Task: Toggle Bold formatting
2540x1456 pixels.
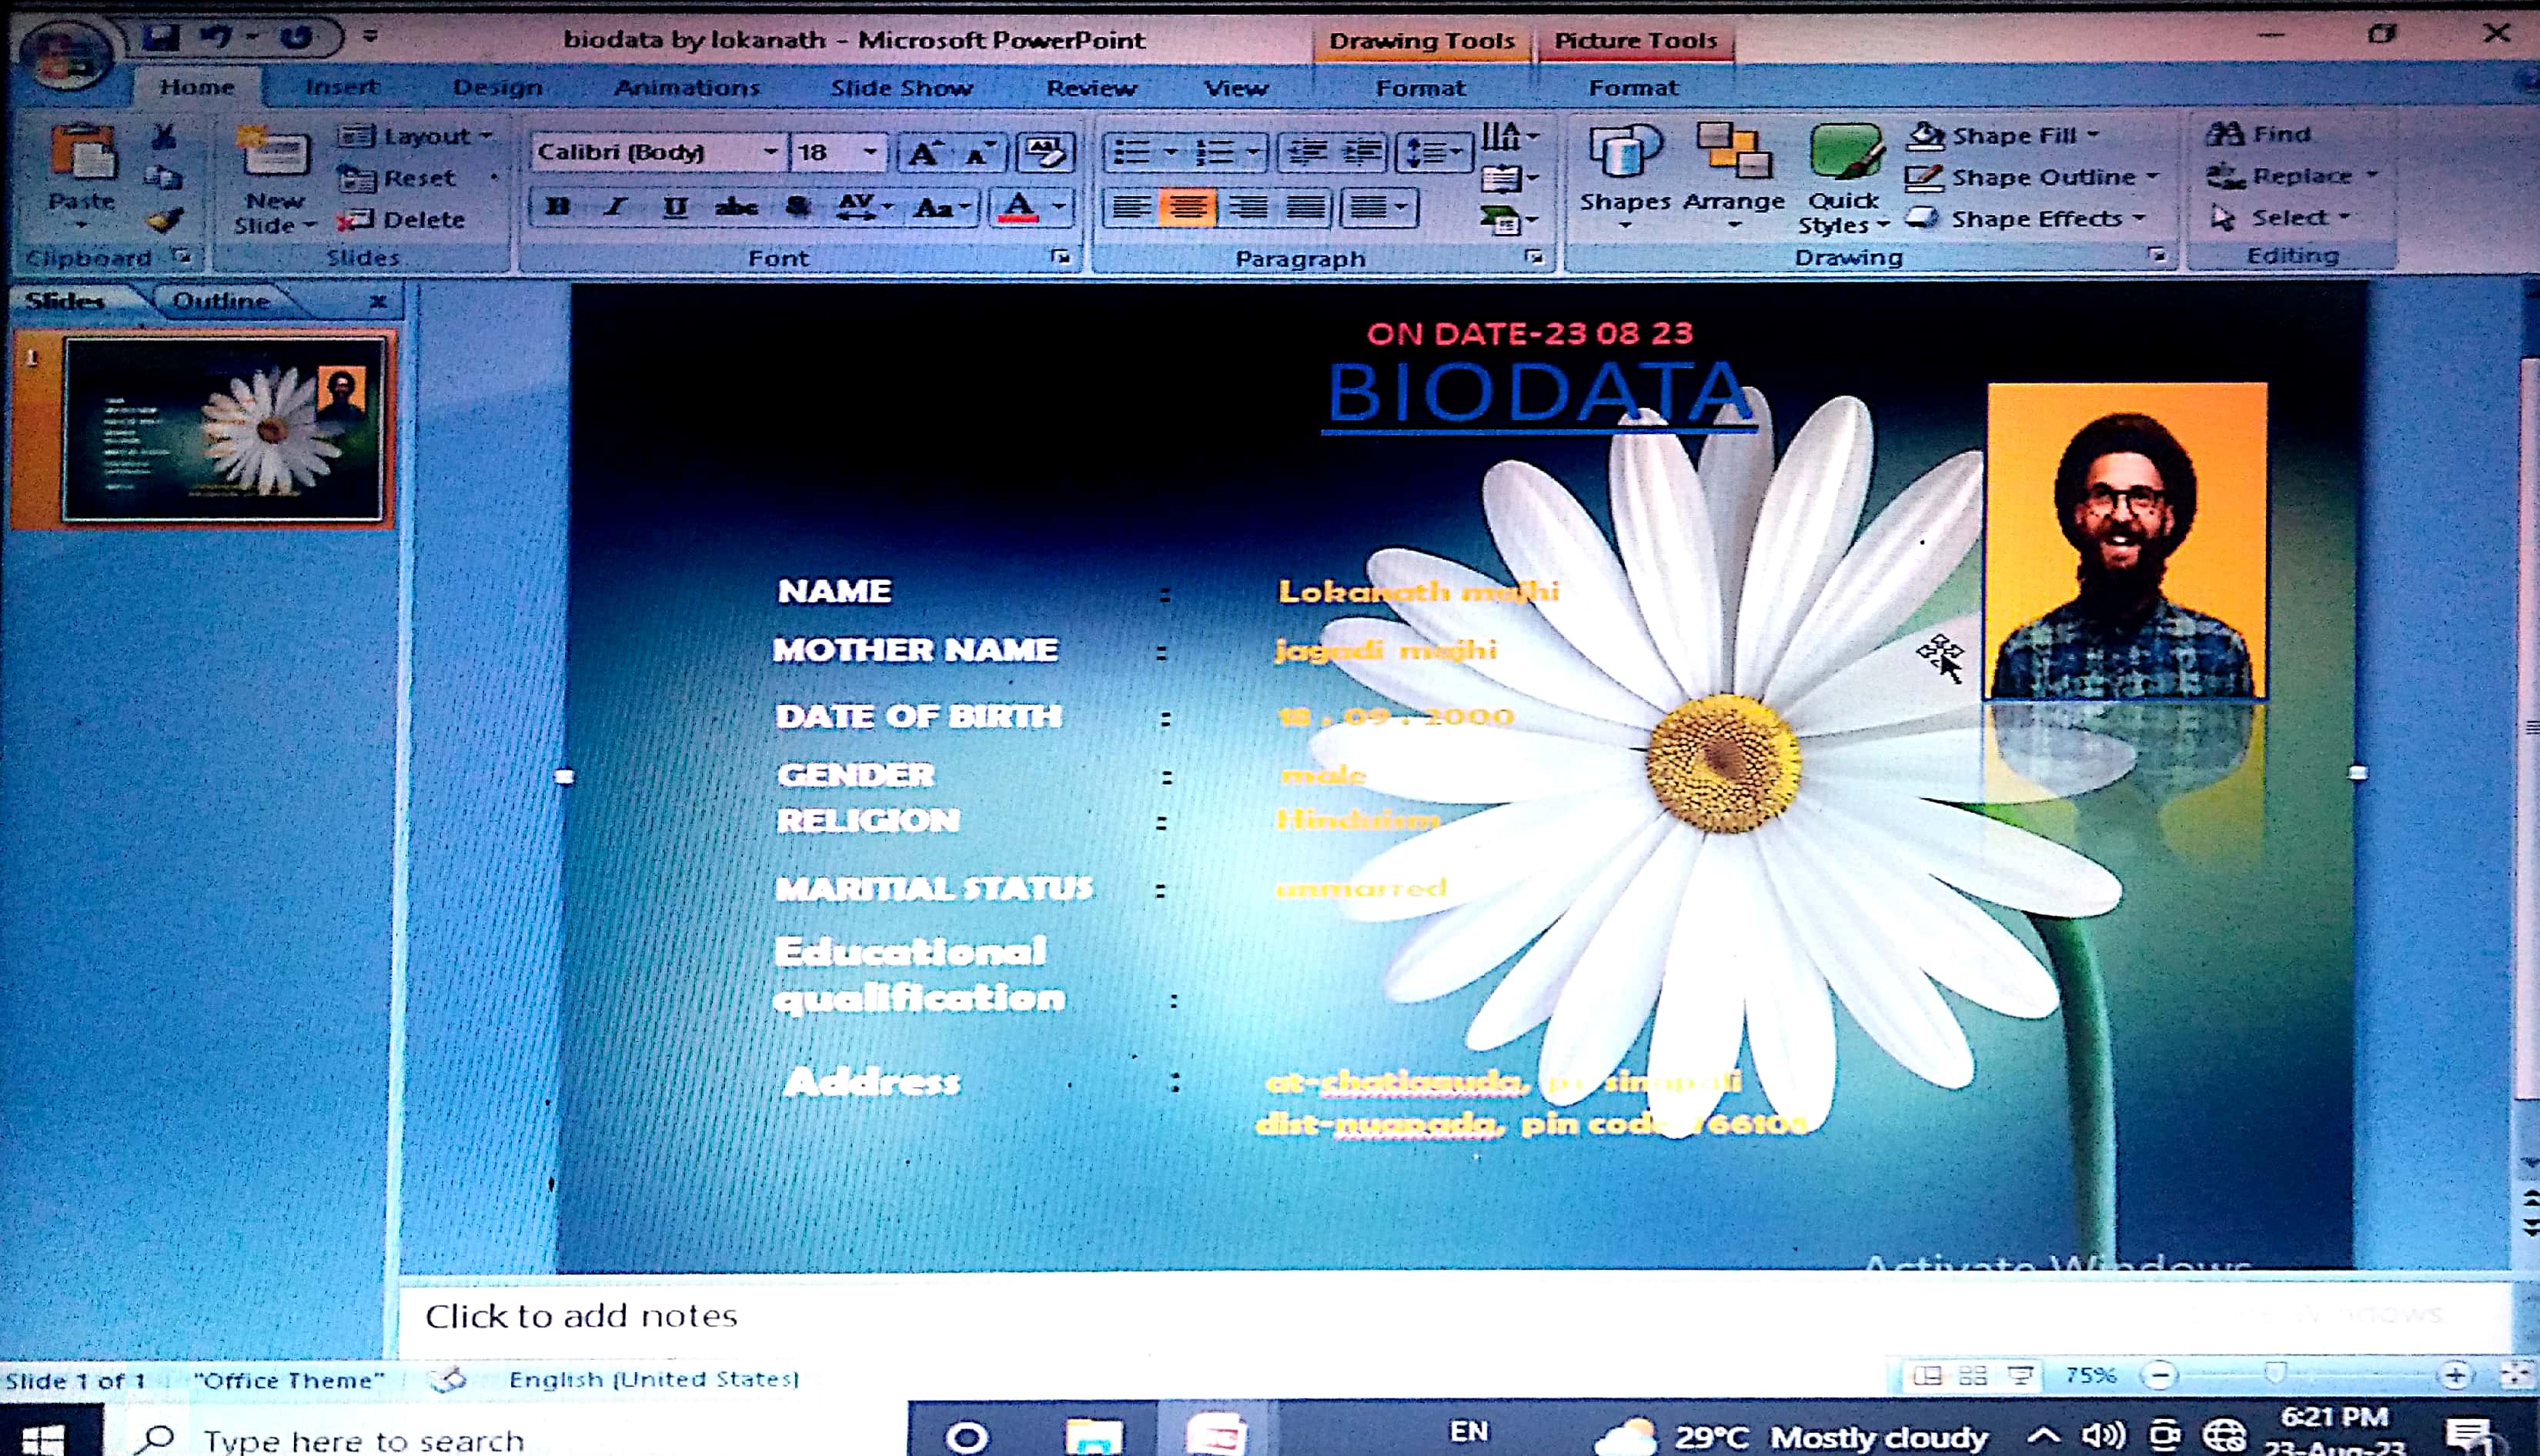Action: pos(558,207)
